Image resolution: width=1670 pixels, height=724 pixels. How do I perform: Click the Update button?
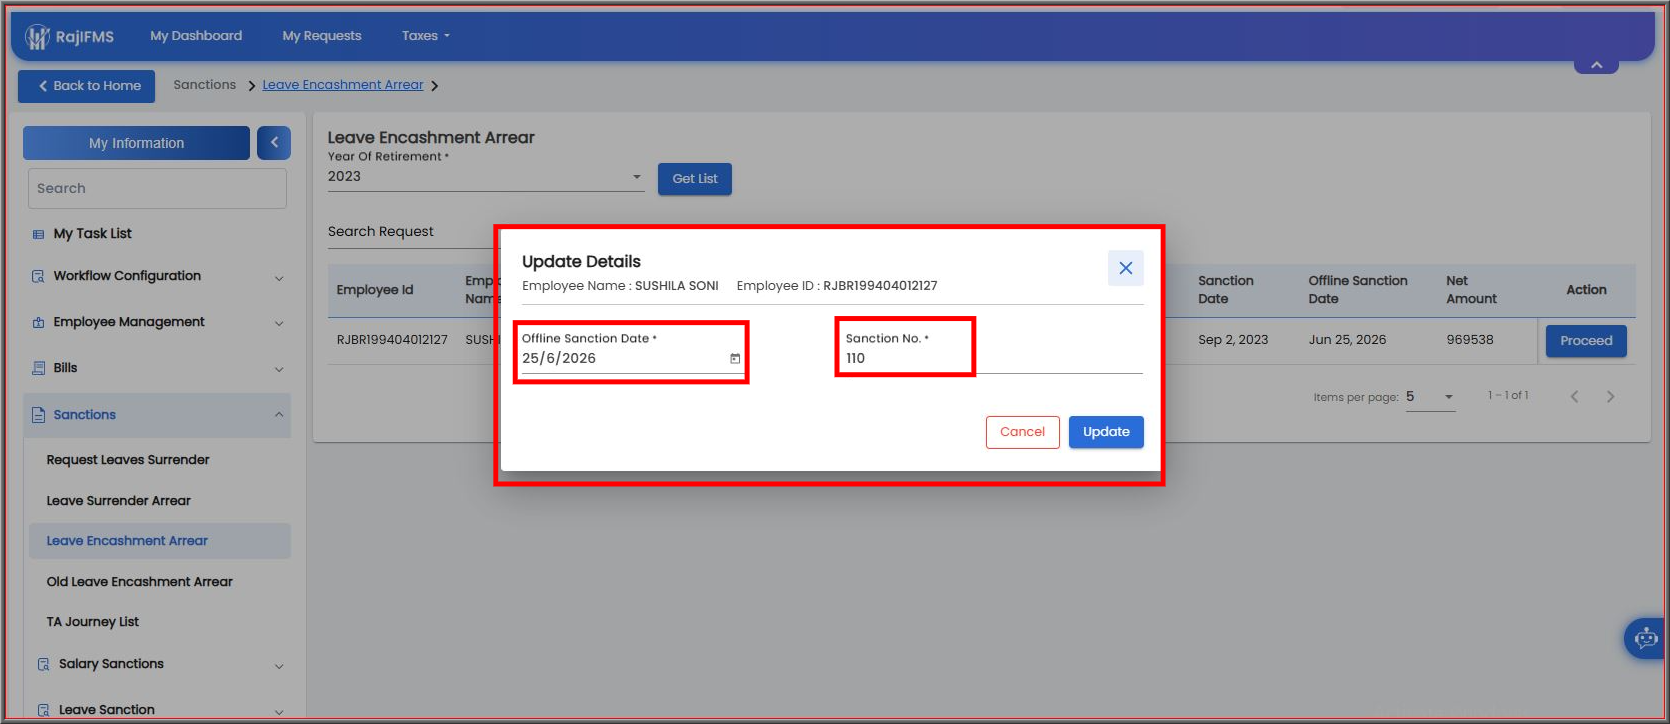(1106, 432)
